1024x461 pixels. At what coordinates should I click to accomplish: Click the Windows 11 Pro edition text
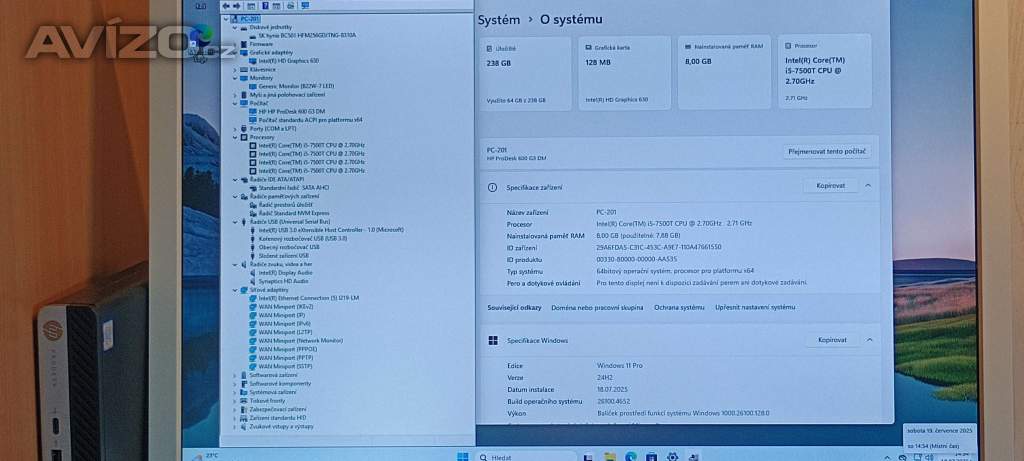[619, 366]
